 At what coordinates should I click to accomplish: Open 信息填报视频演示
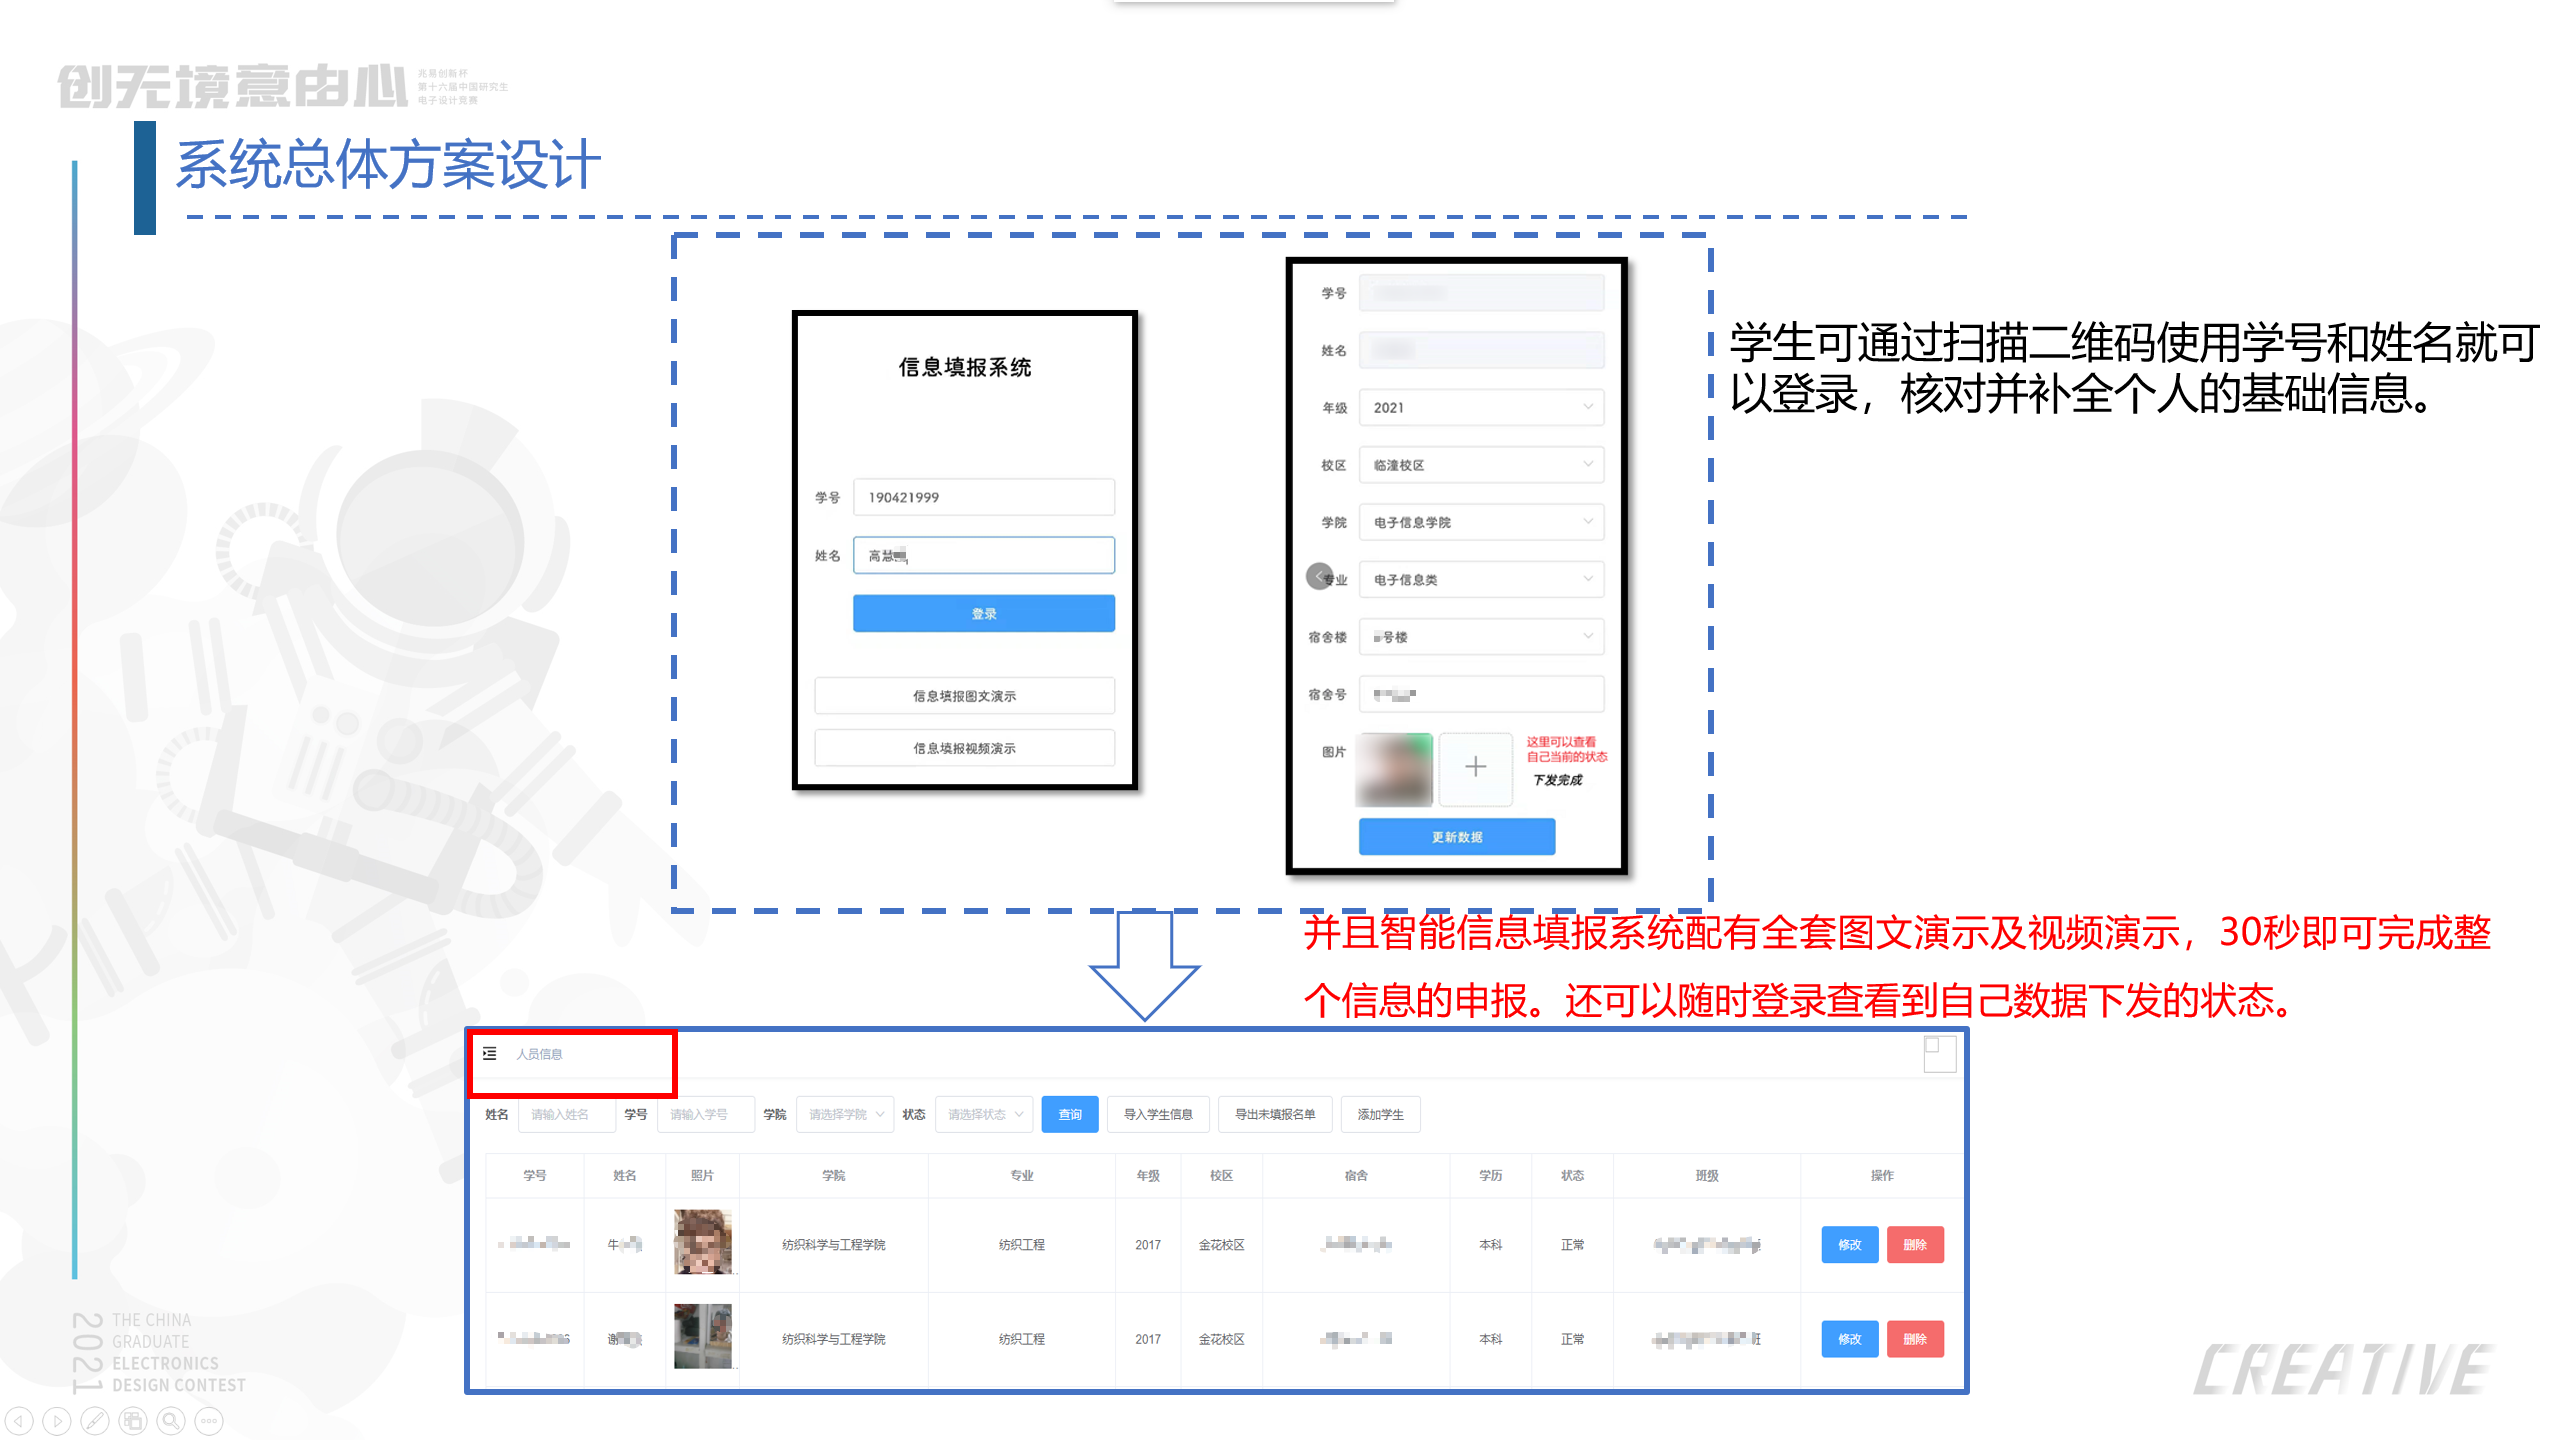tap(964, 748)
